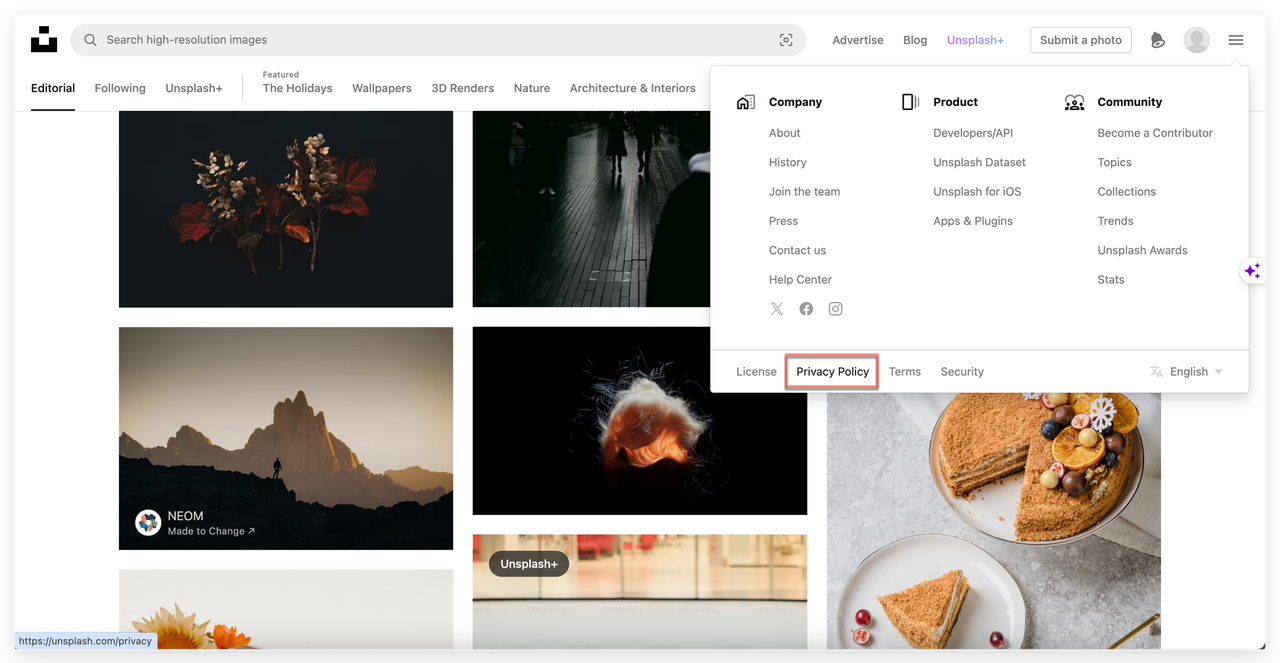The image size is (1280, 663).
Task: Open the About link
Action: click(x=784, y=133)
